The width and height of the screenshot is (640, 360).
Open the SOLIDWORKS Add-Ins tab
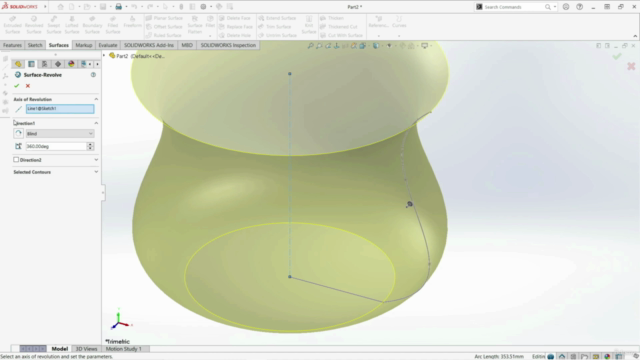[149, 45]
